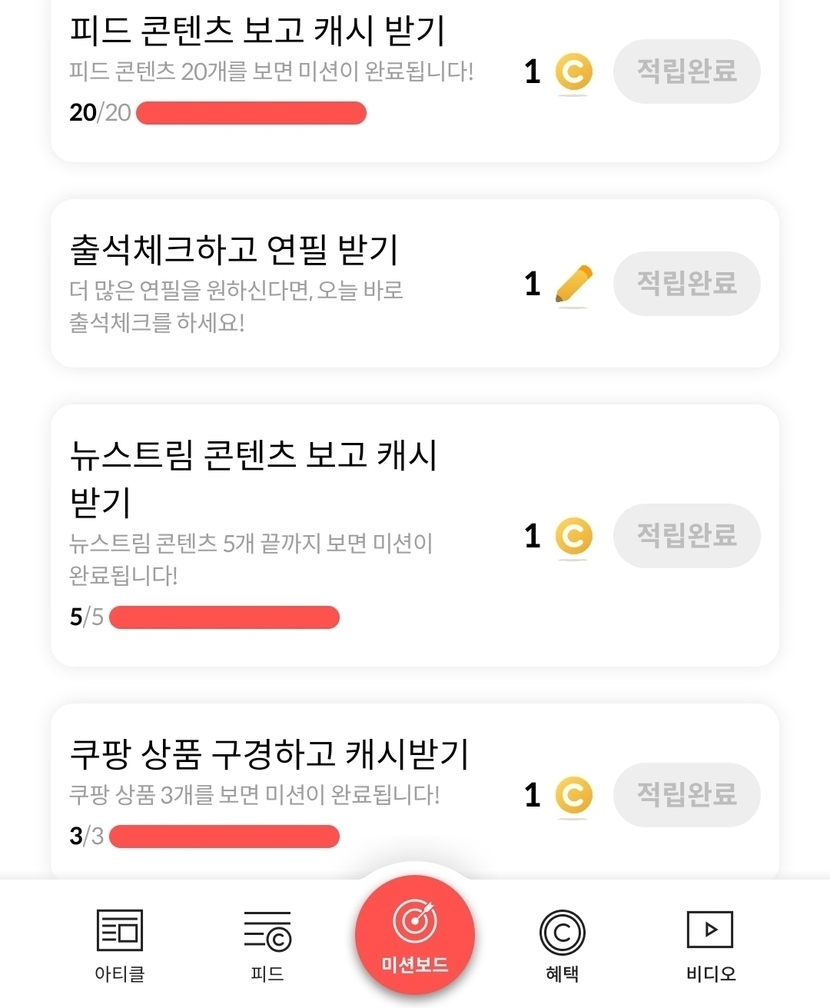Tap the 아티클 newspaper icon
The image size is (830, 1008).
point(119,930)
